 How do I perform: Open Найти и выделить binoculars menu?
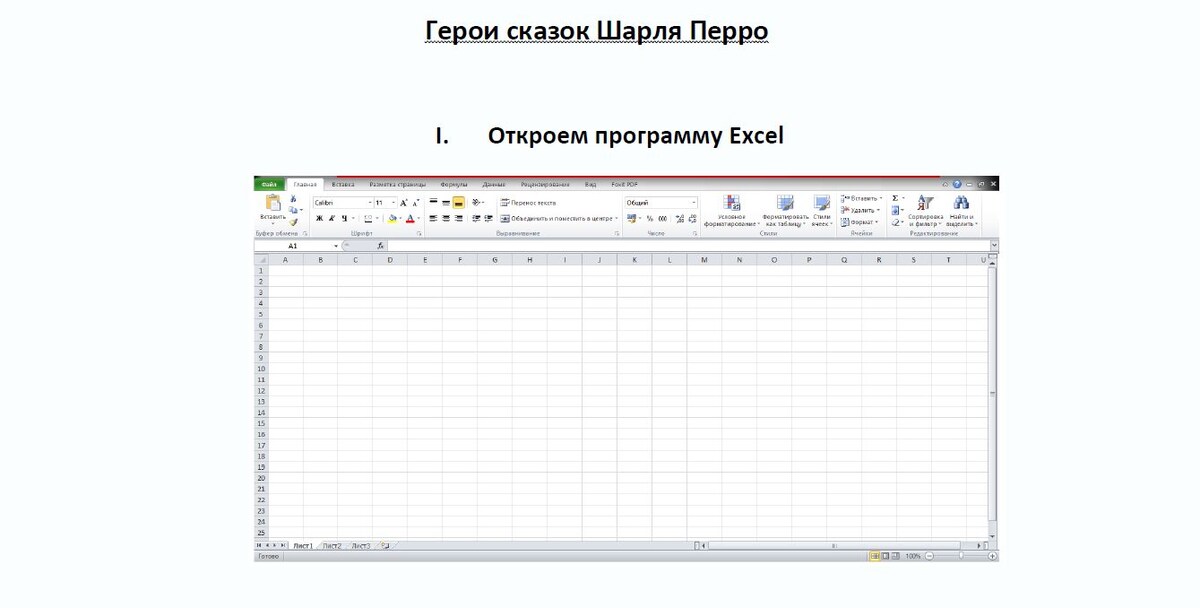point(961,211)
